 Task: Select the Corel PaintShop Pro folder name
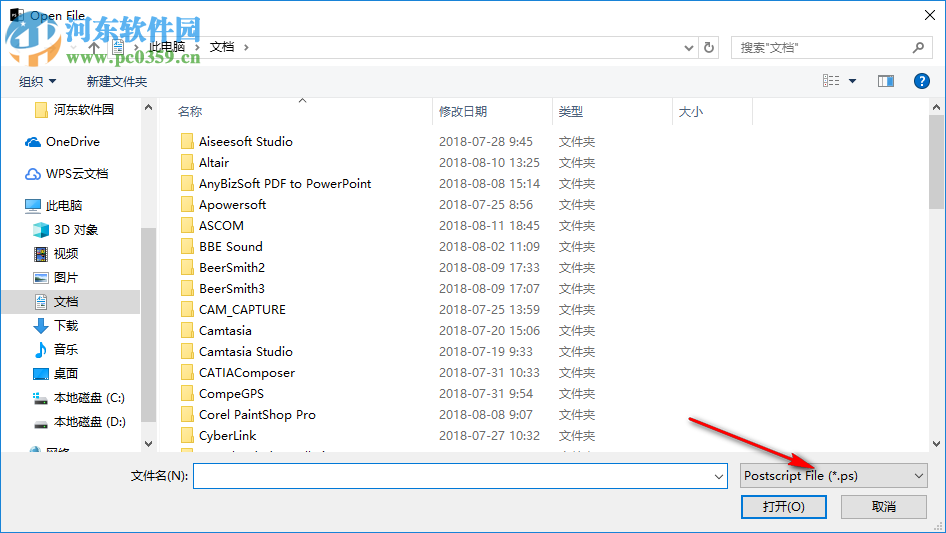click(257, 415)
